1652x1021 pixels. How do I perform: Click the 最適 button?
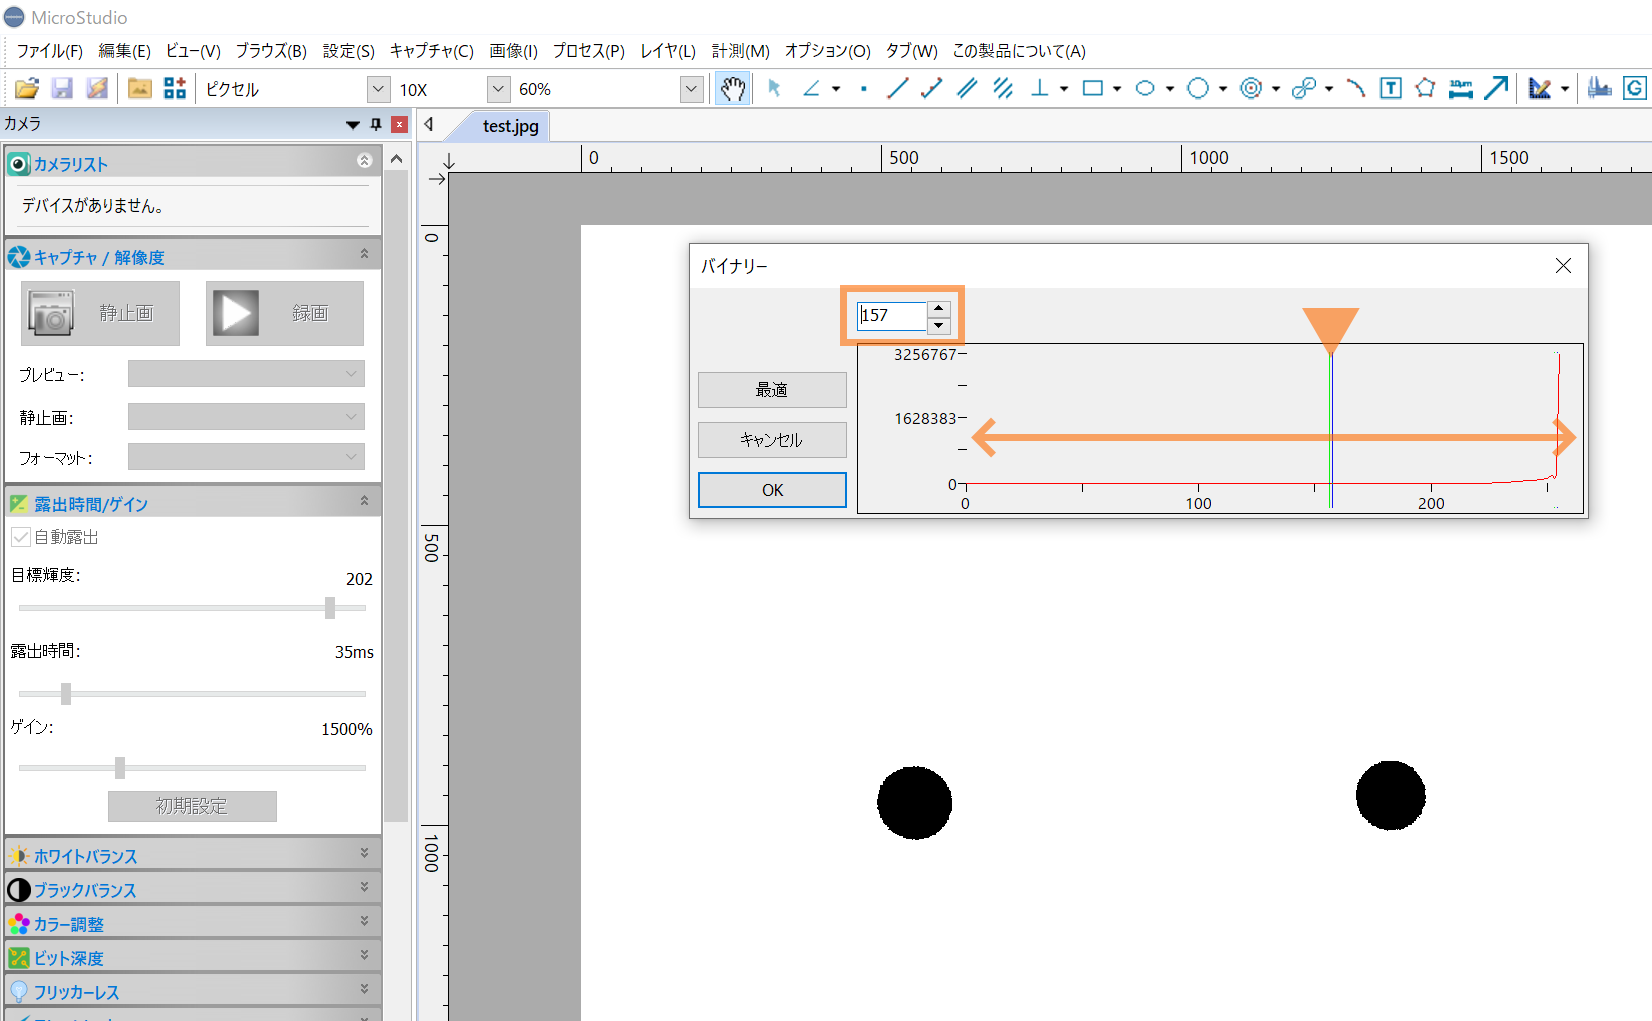click(772, 390)
